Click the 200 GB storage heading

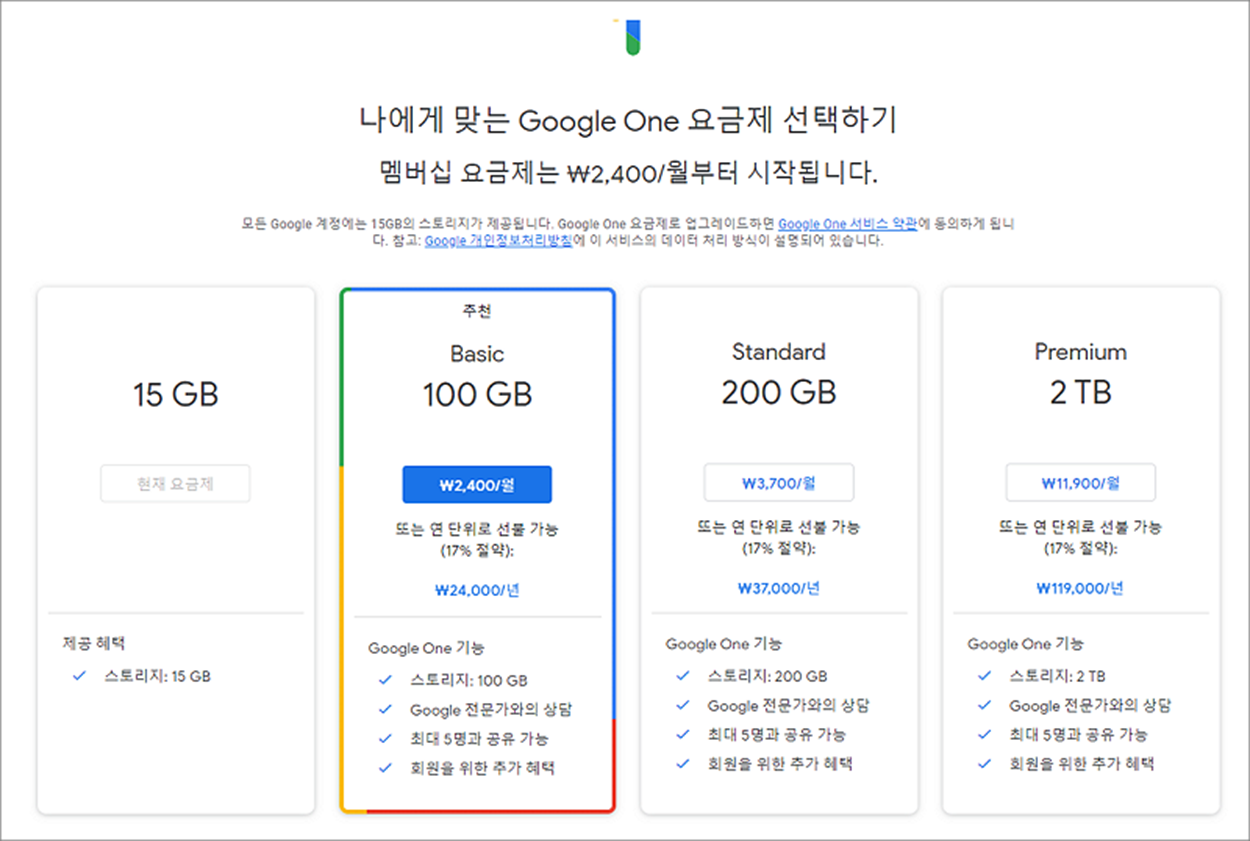(x=779, y=393)
